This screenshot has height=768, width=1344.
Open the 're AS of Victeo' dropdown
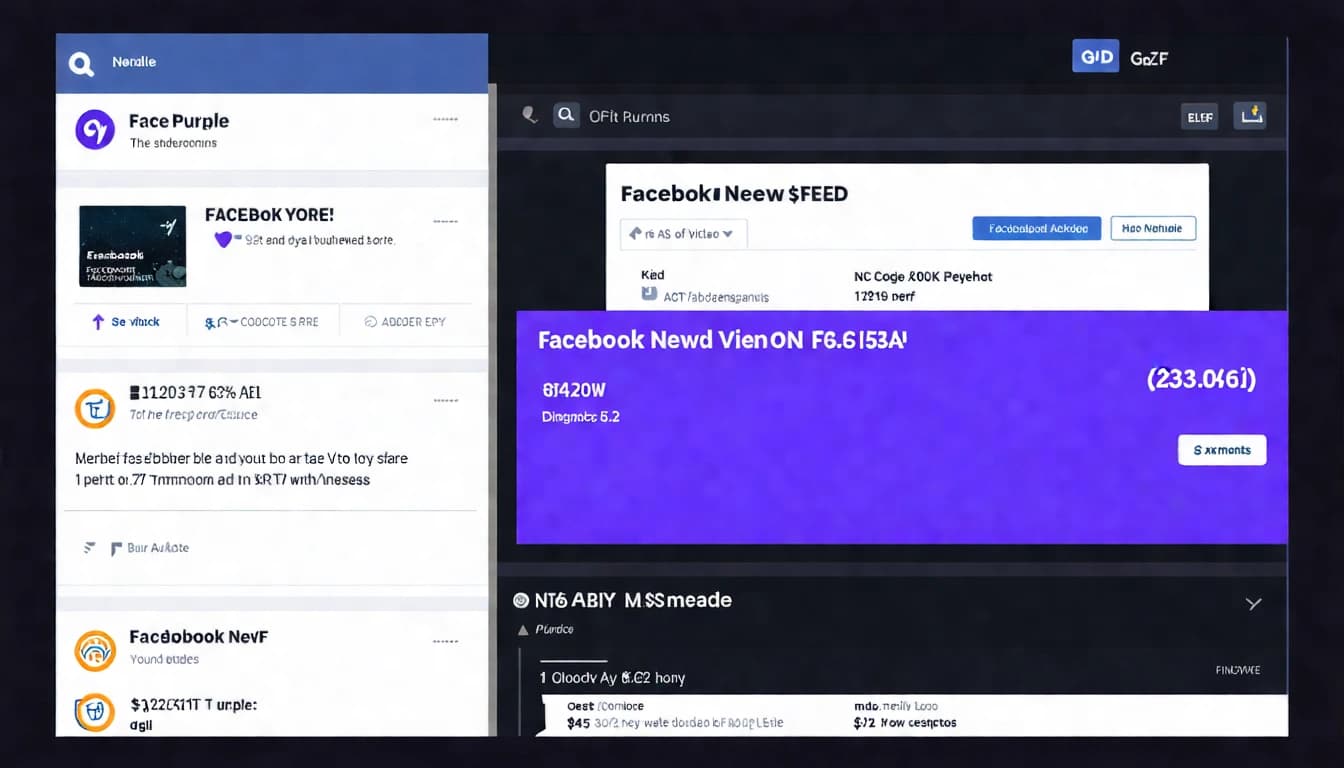(x=683, y=233)
